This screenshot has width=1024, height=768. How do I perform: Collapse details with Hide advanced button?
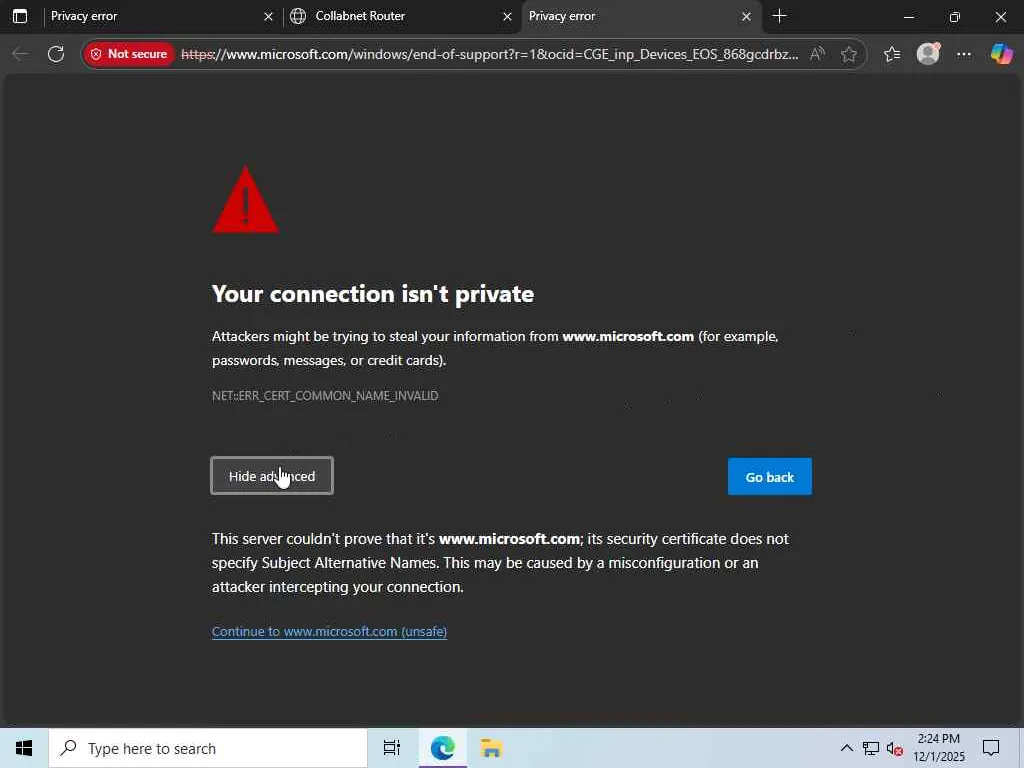tap(272, 476)
